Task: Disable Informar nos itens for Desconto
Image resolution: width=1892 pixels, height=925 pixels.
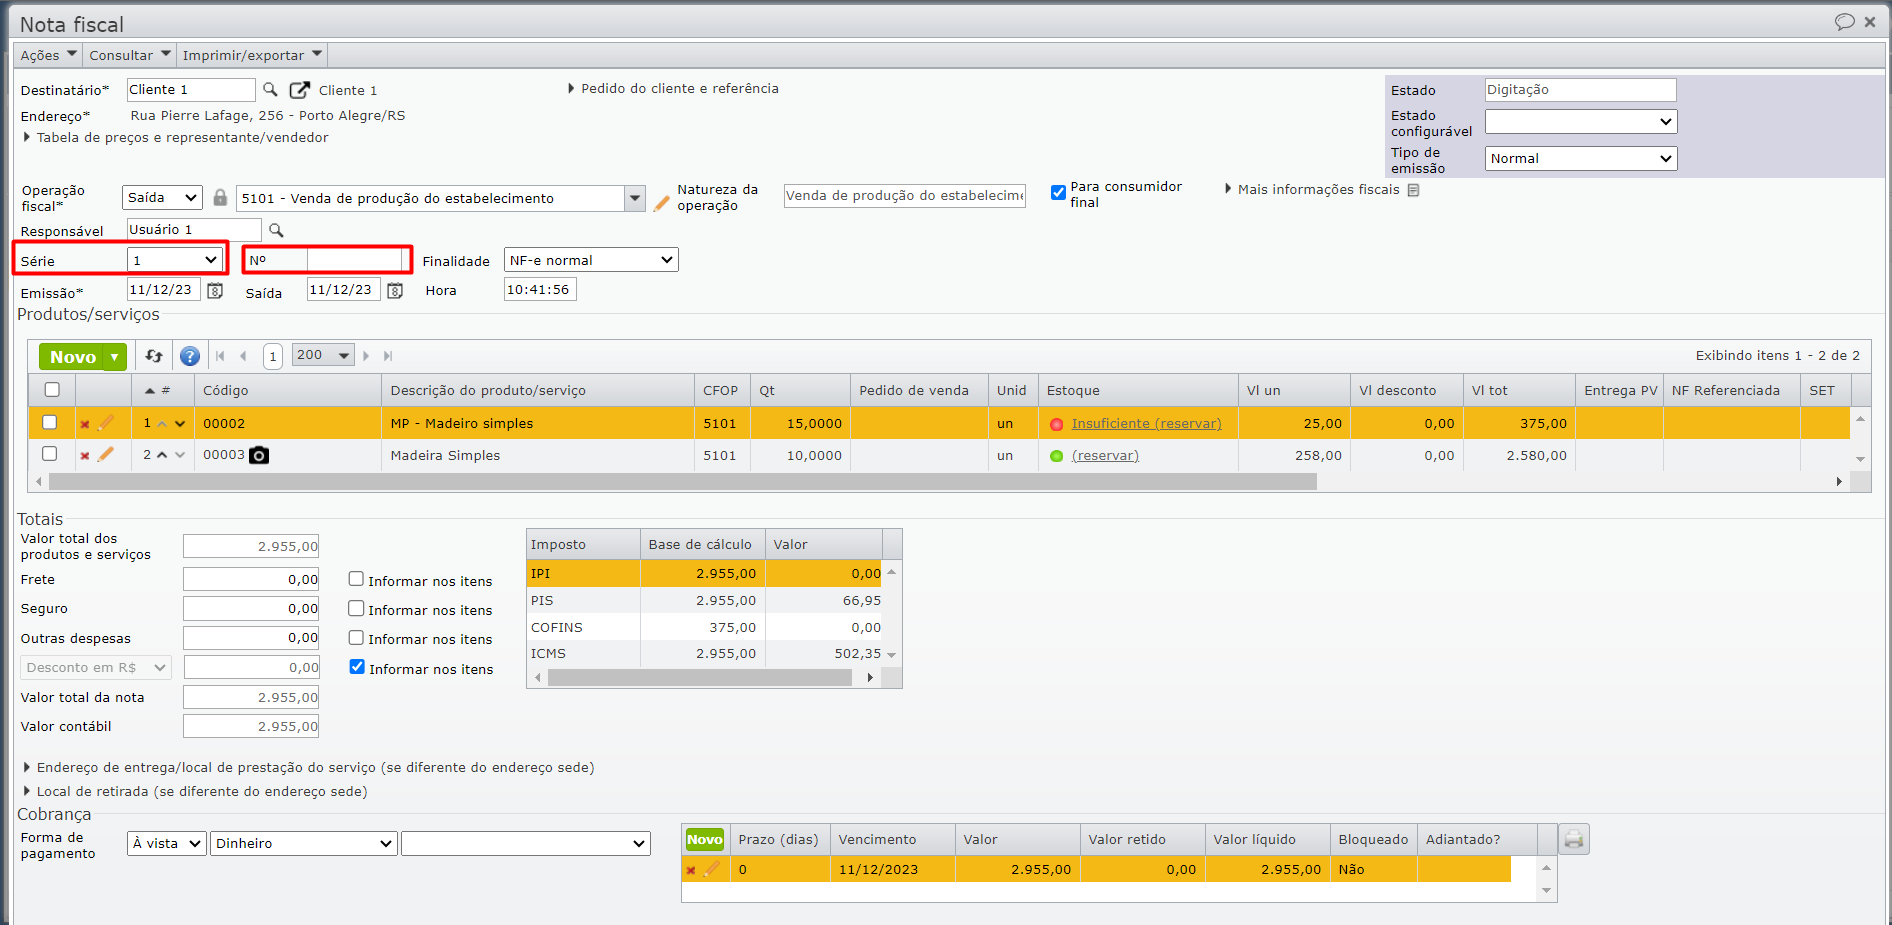Action: click(357, 667)
